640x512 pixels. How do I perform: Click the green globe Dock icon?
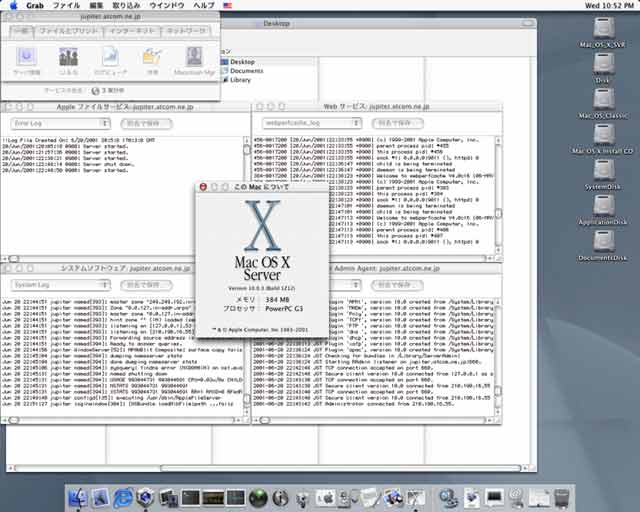click(x=258, y=498)
